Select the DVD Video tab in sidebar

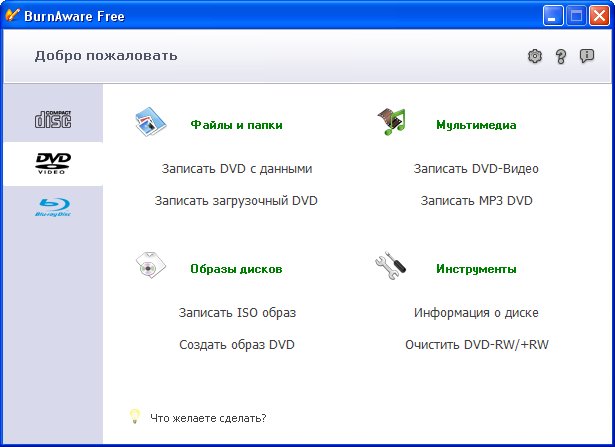coord(53,164)
